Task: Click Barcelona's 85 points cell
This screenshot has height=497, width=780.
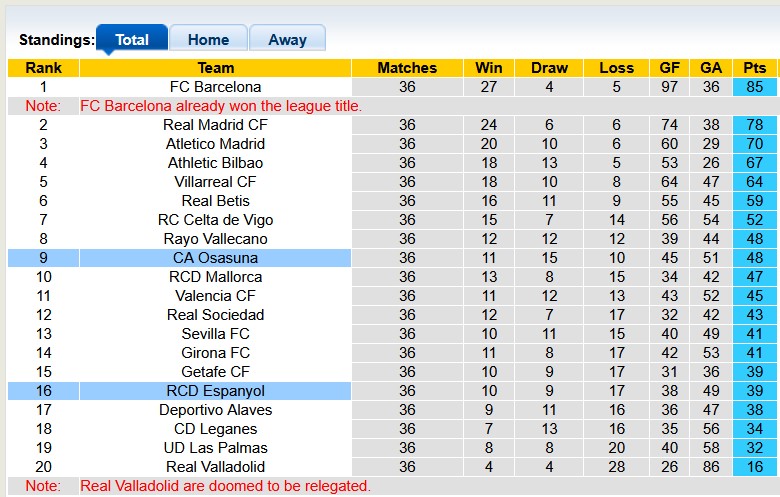Action: point(755,87)
